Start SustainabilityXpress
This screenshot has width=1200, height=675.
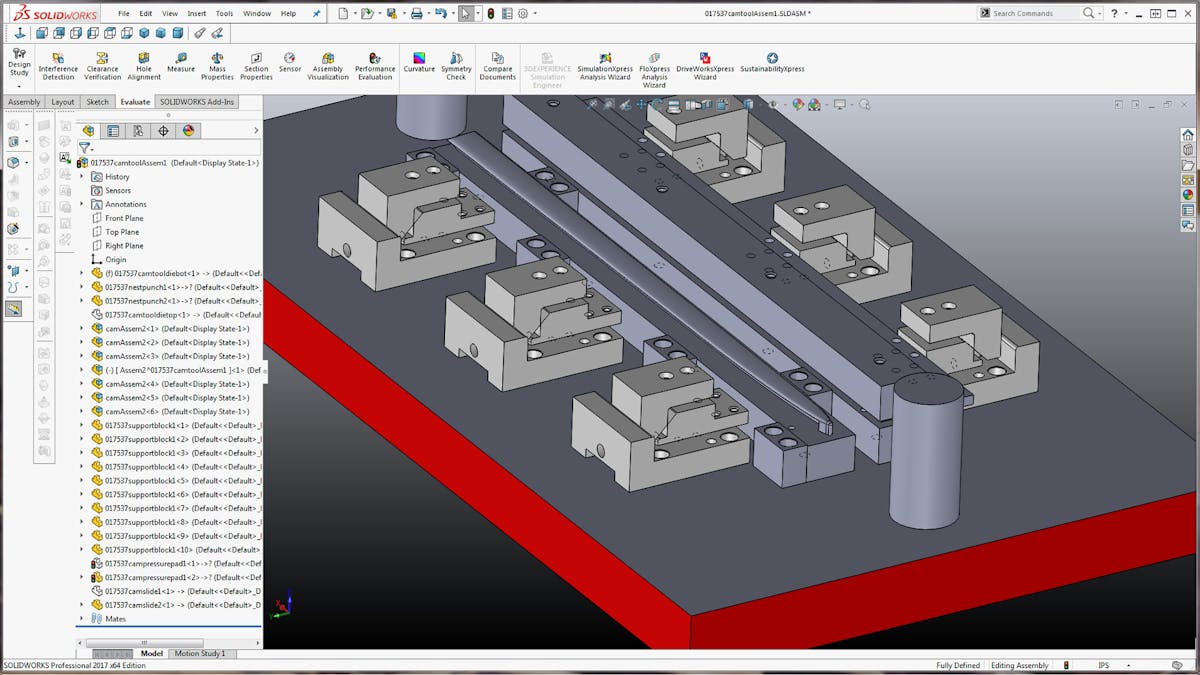tap(772, 63)
